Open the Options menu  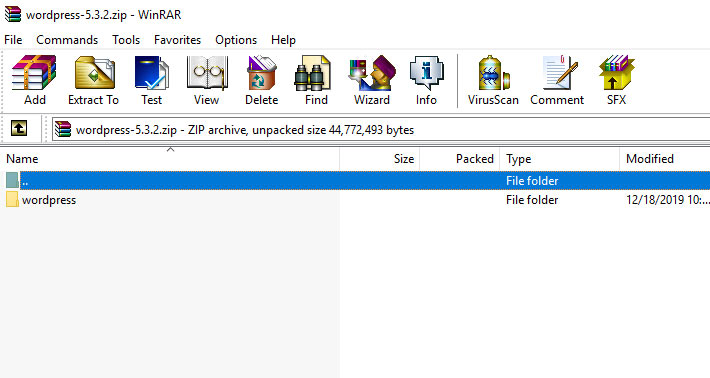tap(236, 40)
